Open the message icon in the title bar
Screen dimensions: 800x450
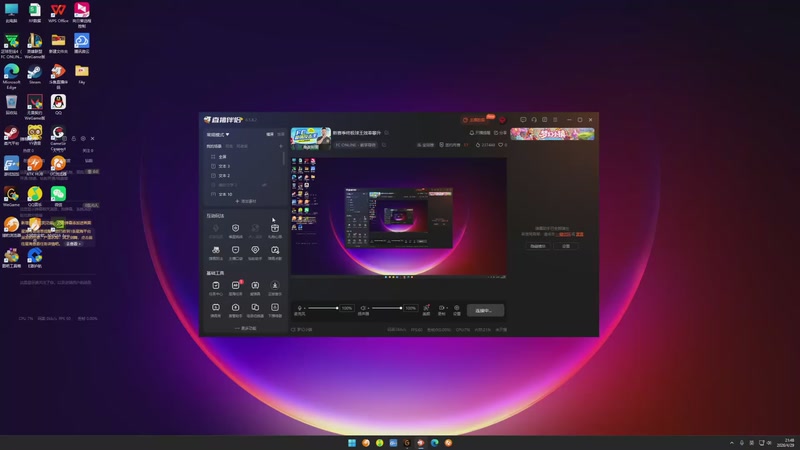tap(523, 120)
